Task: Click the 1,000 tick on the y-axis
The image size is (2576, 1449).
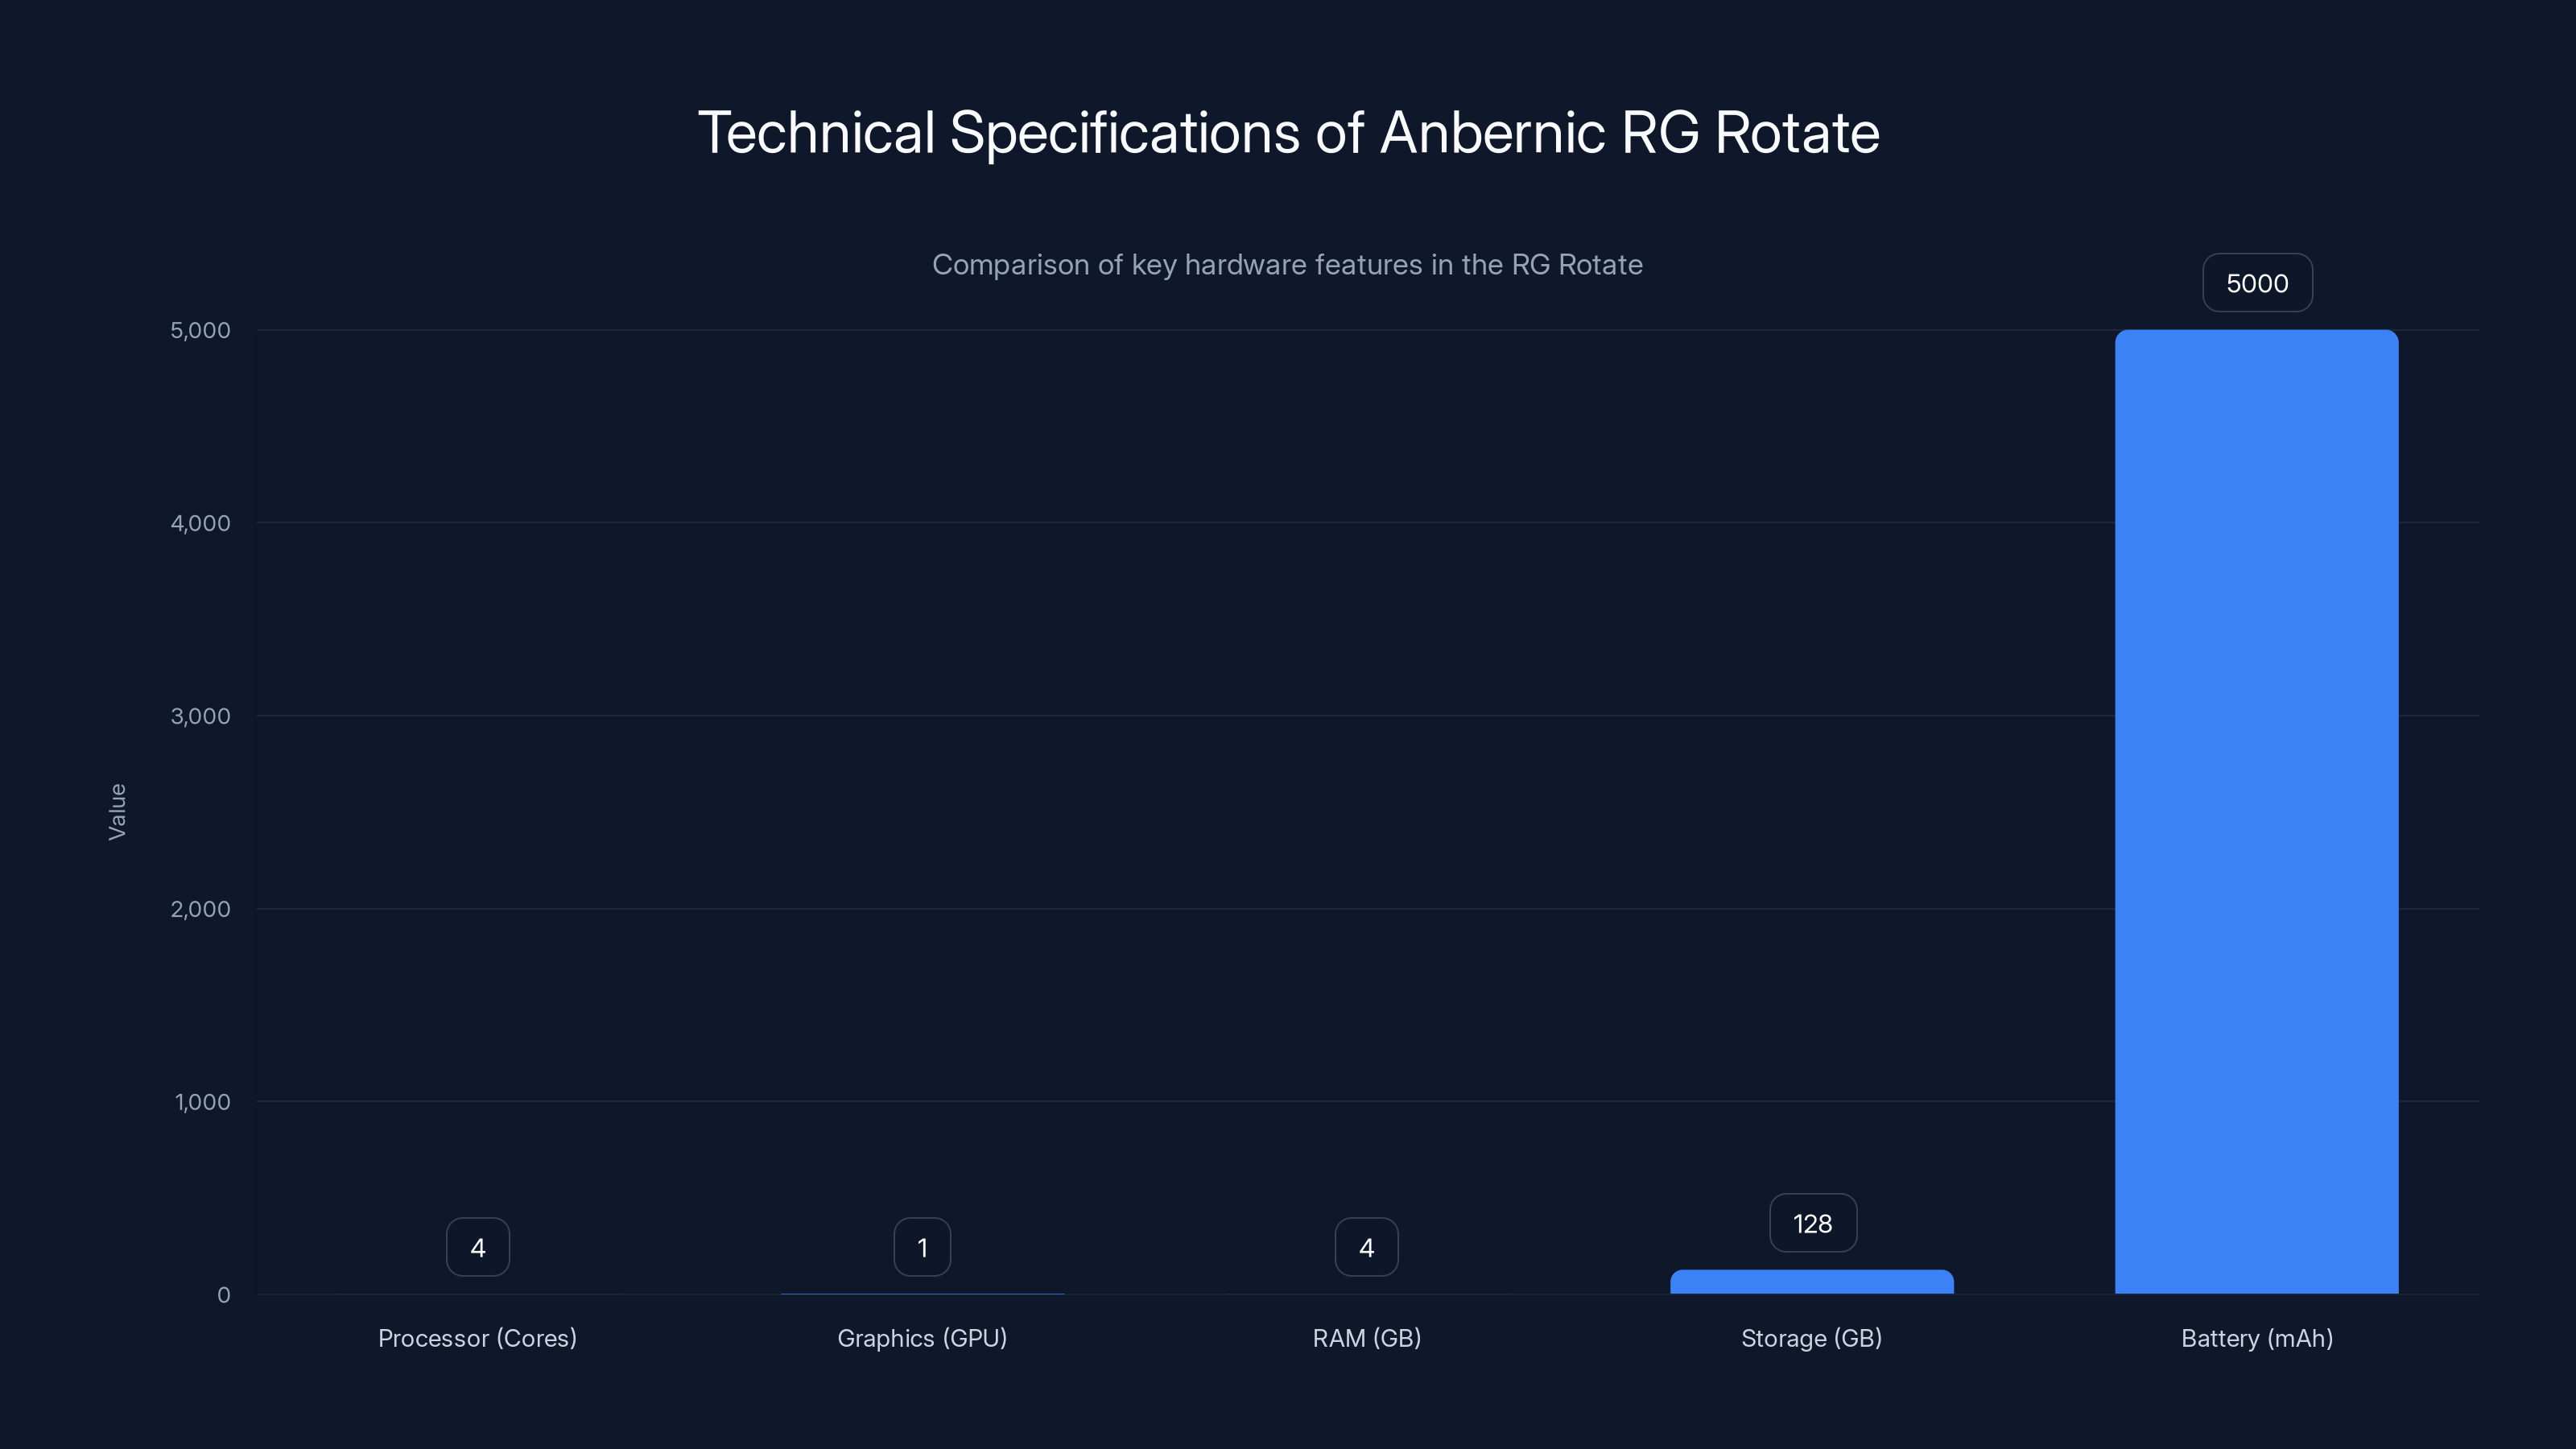Action: [x=203, y=1102]
